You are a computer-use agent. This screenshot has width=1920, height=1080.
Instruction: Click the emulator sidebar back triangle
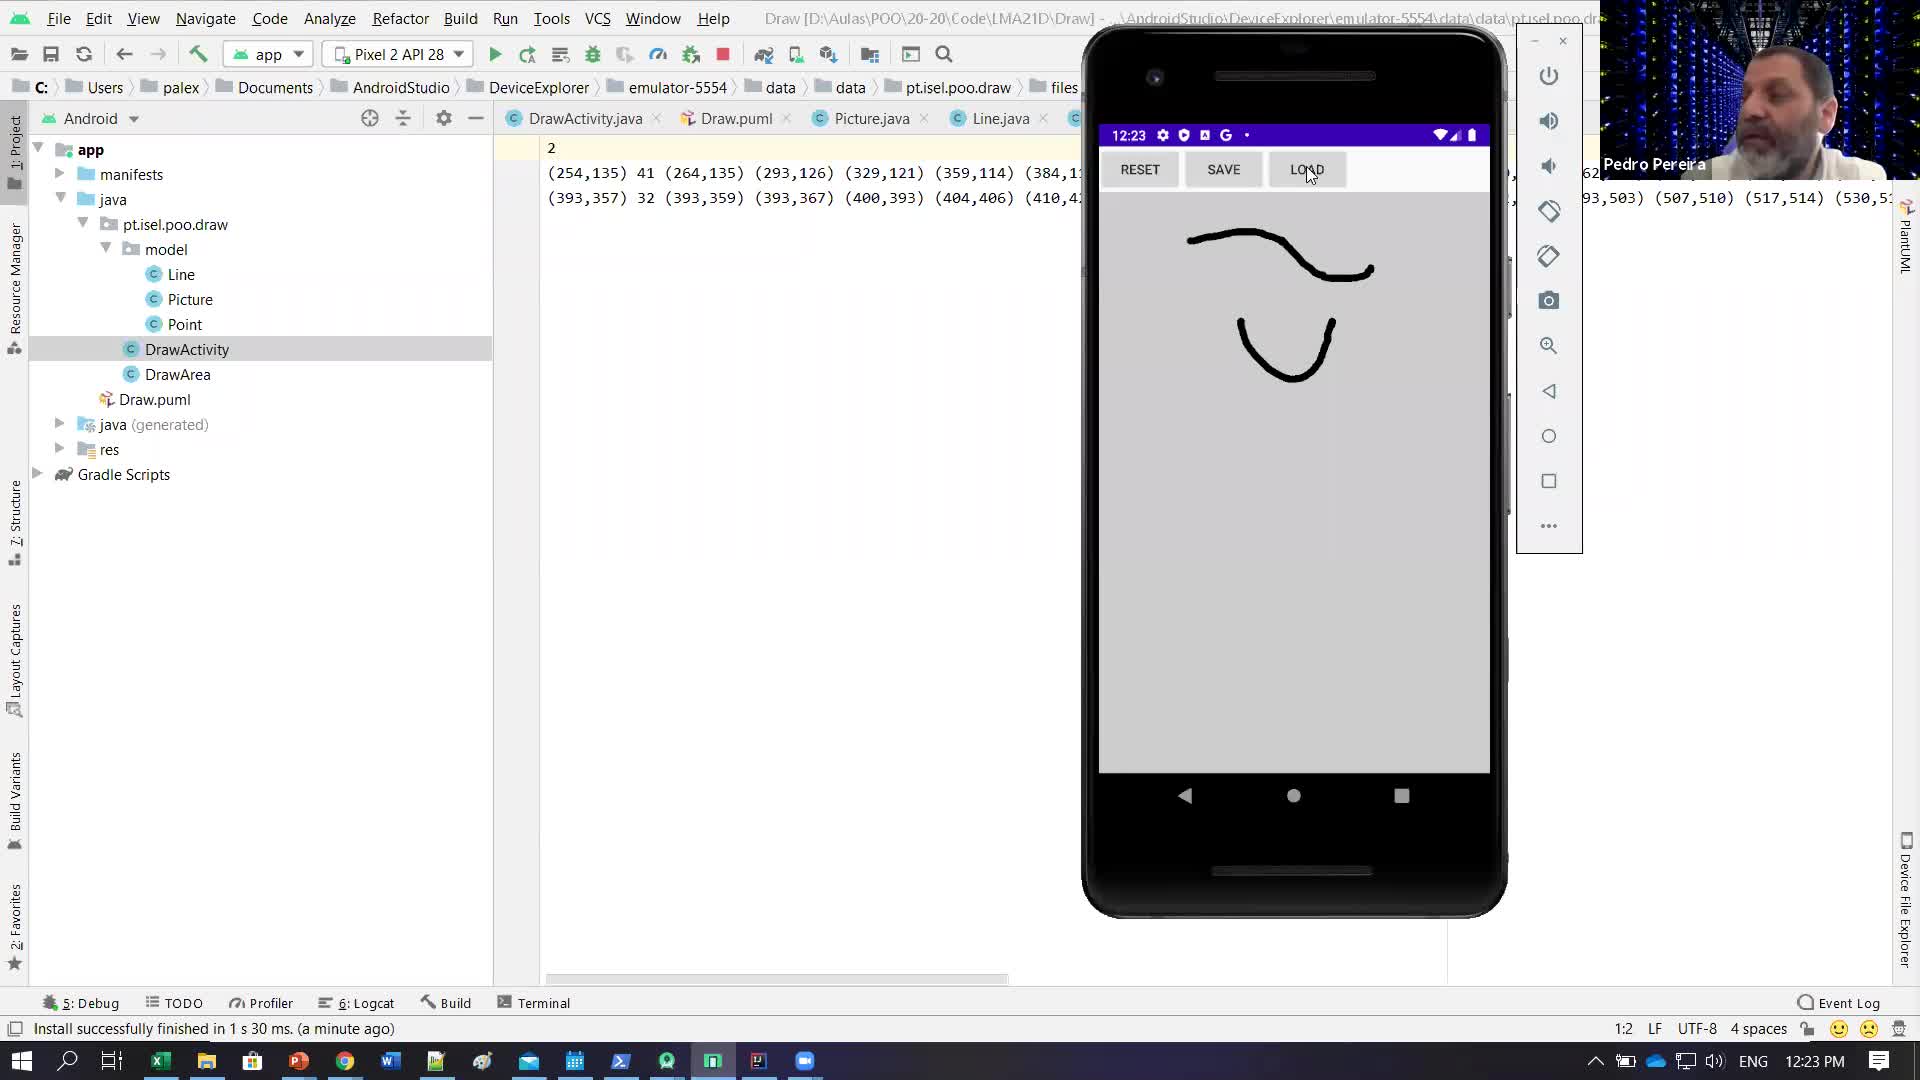[1549, 391]
